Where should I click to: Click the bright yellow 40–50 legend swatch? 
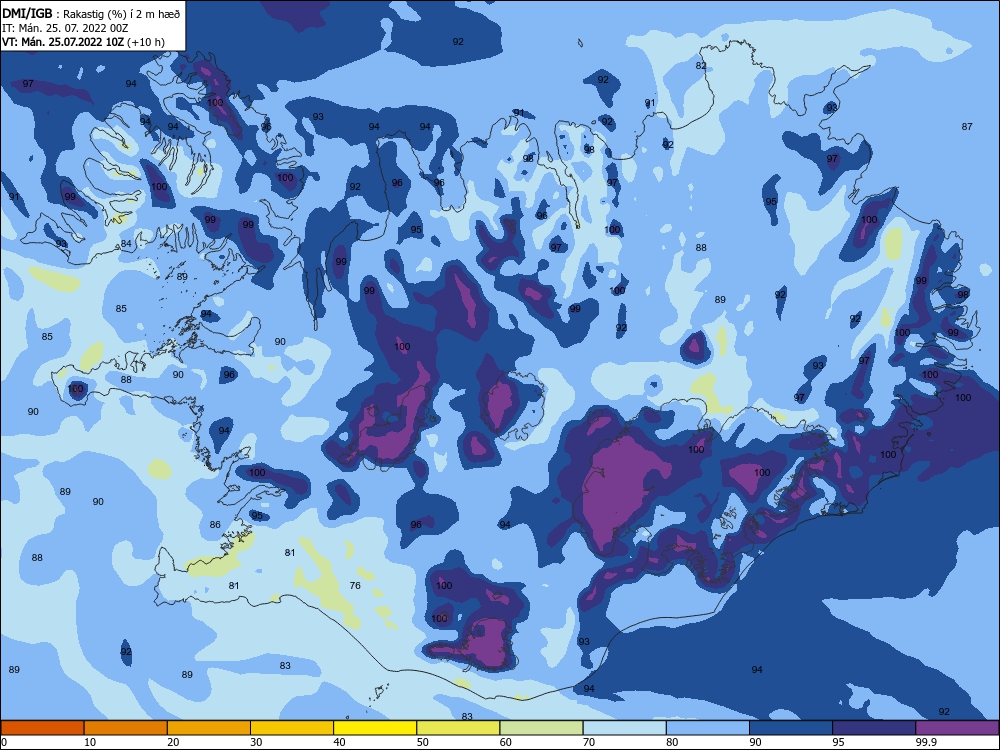(375, 728)
